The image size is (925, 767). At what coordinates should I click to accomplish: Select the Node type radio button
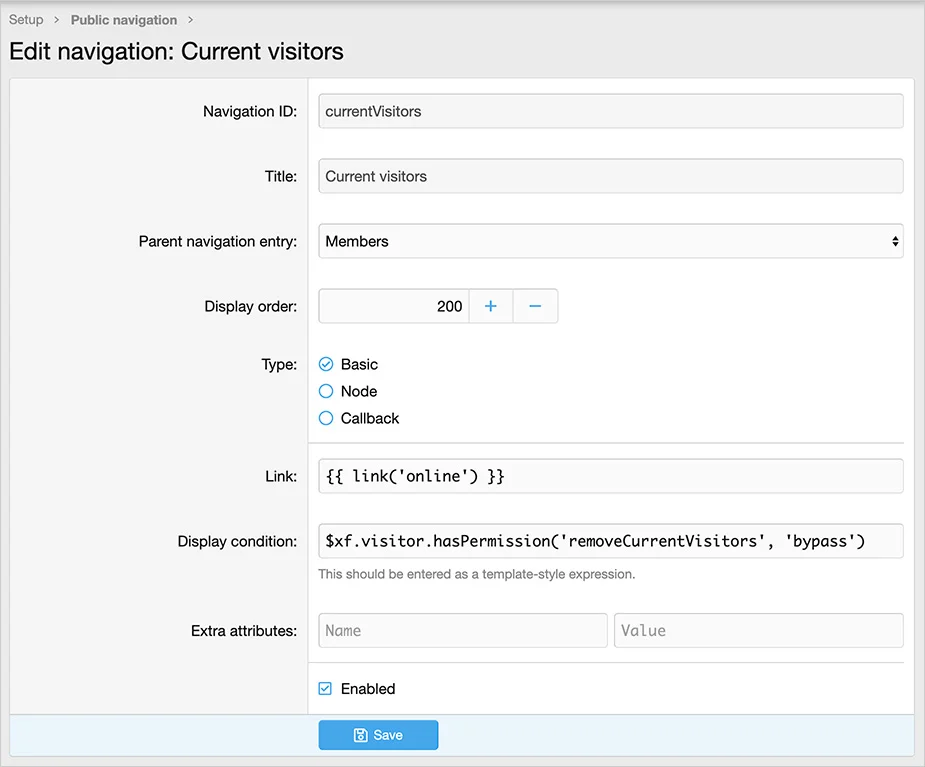(326, 391)
